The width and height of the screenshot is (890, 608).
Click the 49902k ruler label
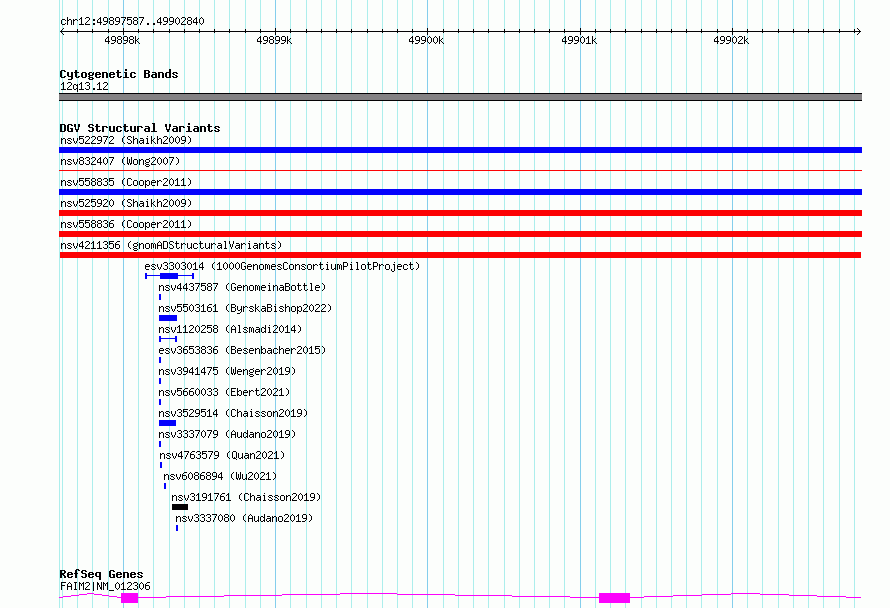point(731,41)
